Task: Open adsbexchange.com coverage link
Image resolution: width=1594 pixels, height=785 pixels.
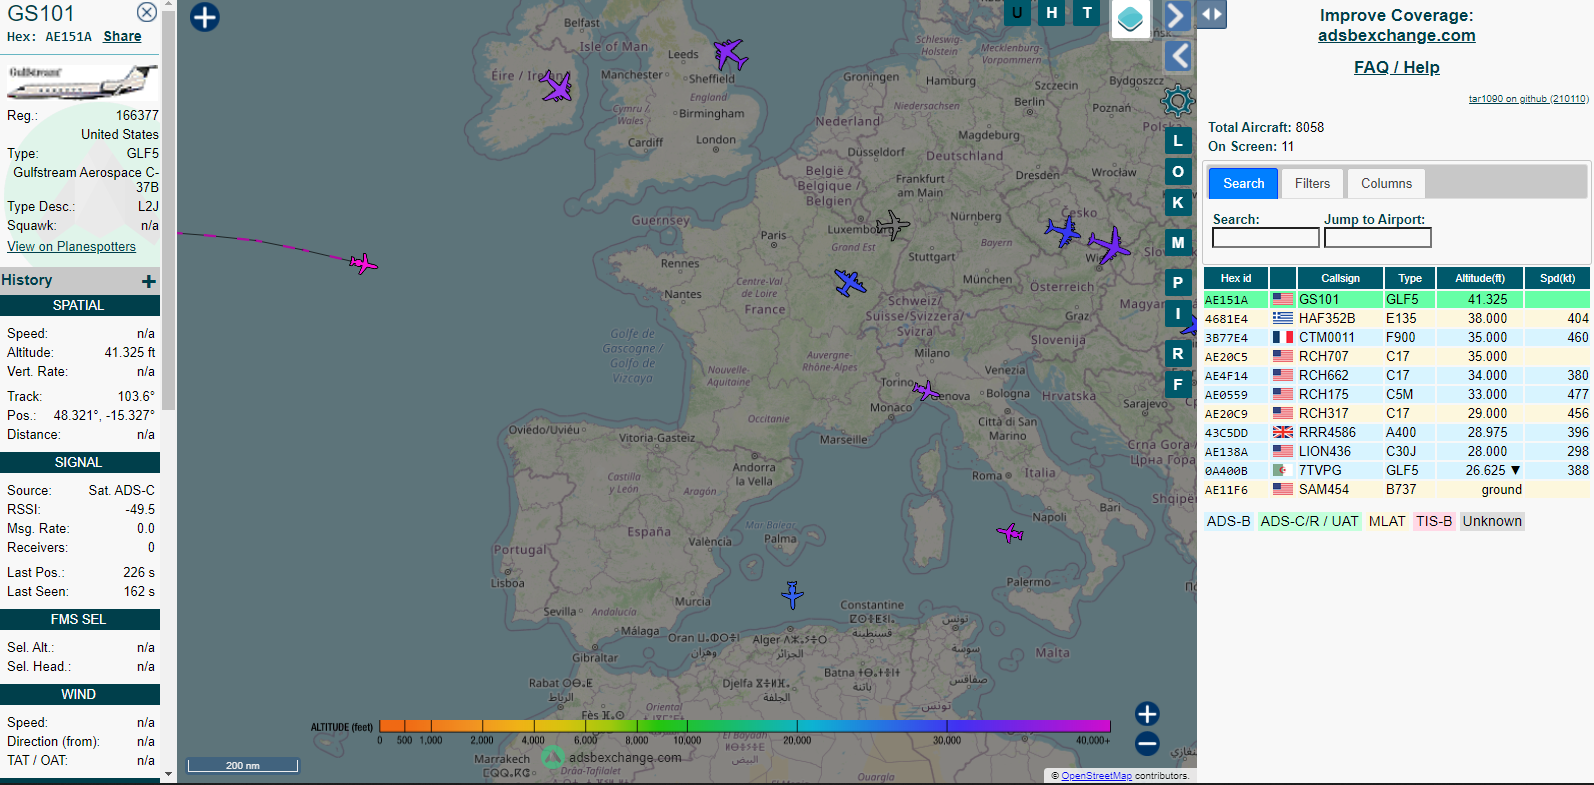Action: [1396, 36]
